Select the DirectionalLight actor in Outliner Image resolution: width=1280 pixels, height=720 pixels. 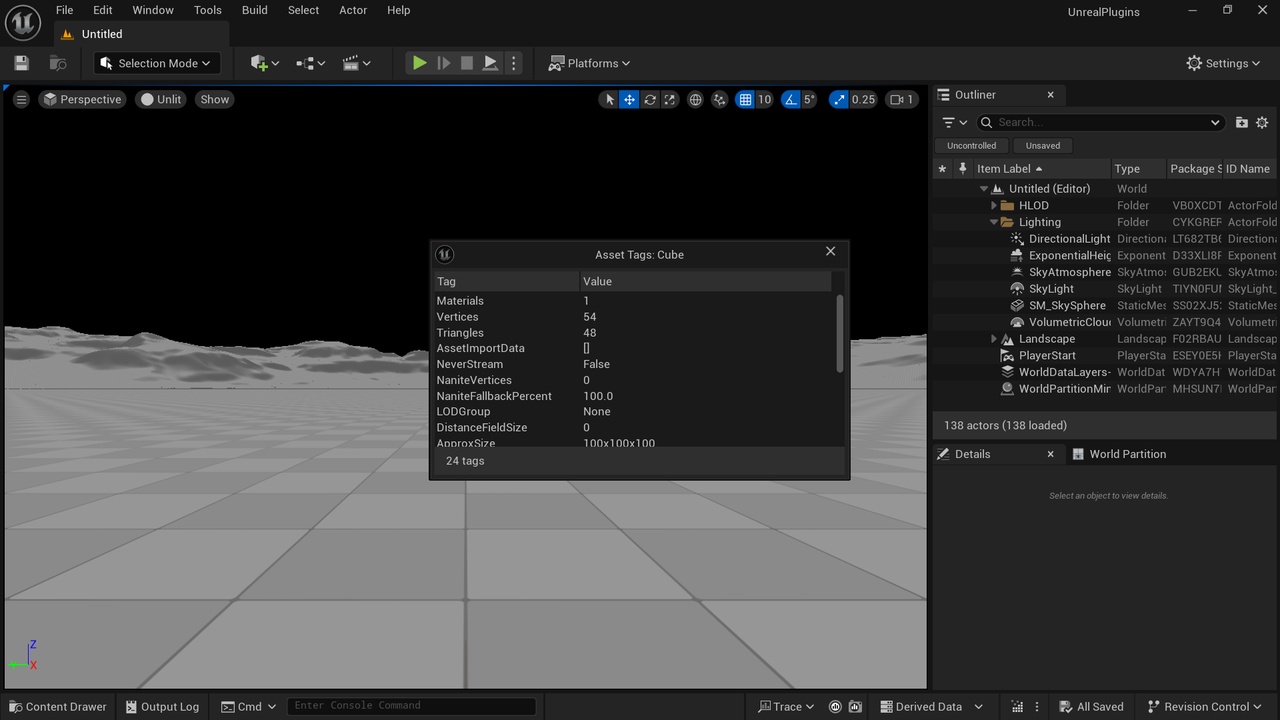(x=1105, y=239)
